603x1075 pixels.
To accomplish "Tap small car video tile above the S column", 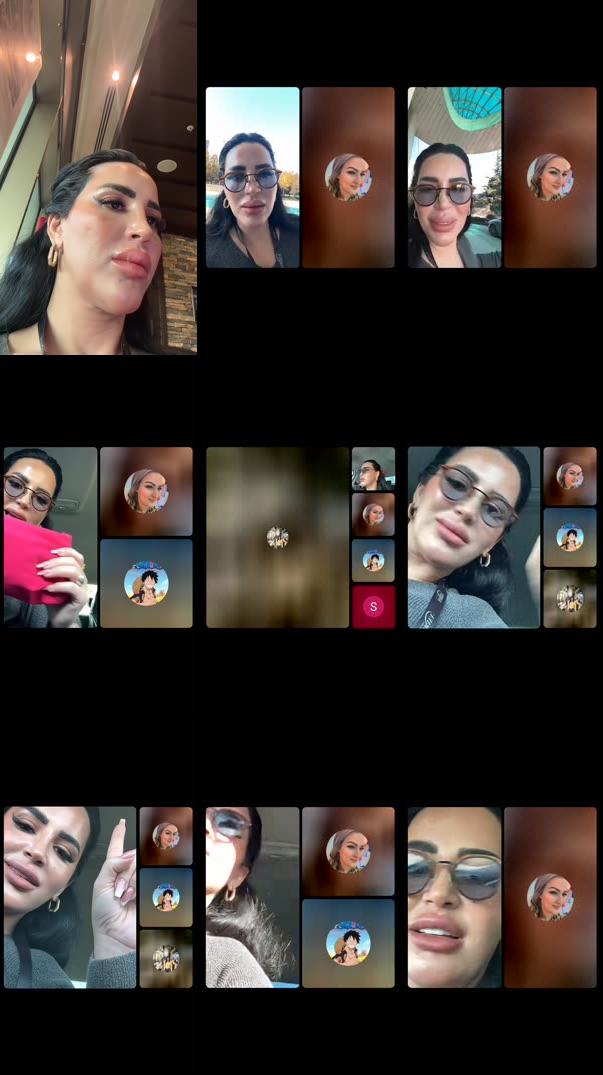I will pyautogui.click(x=373, y=468).
